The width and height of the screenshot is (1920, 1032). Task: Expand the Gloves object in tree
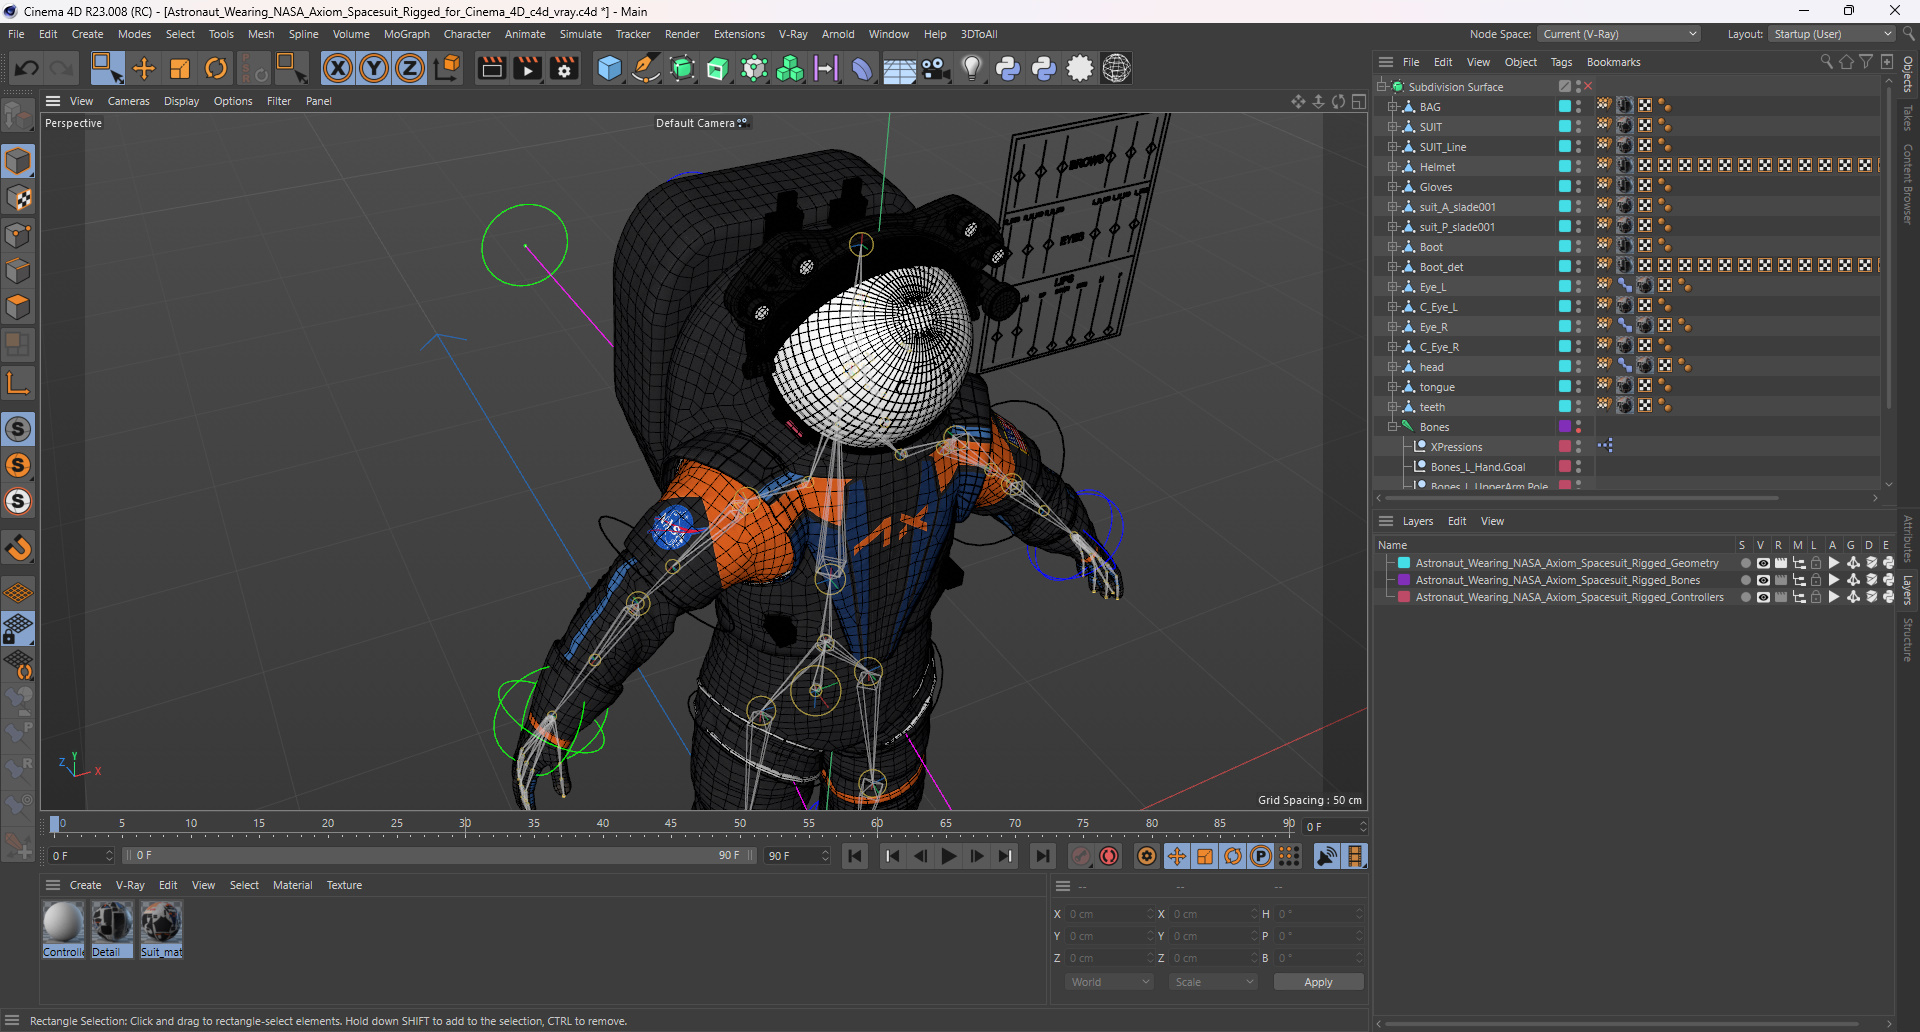tap(1392, 187)
